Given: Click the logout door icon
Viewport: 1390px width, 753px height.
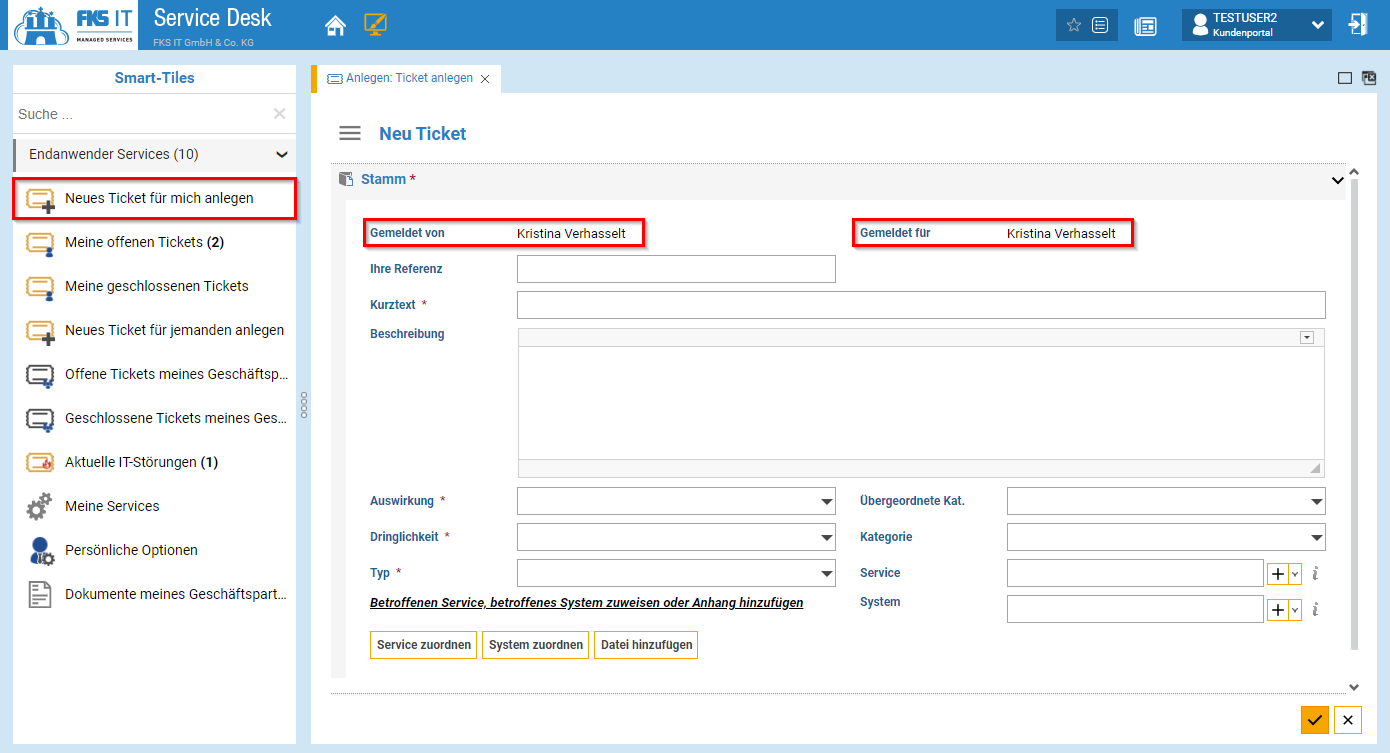Looking at the screenshot, I should [1357, 25].
